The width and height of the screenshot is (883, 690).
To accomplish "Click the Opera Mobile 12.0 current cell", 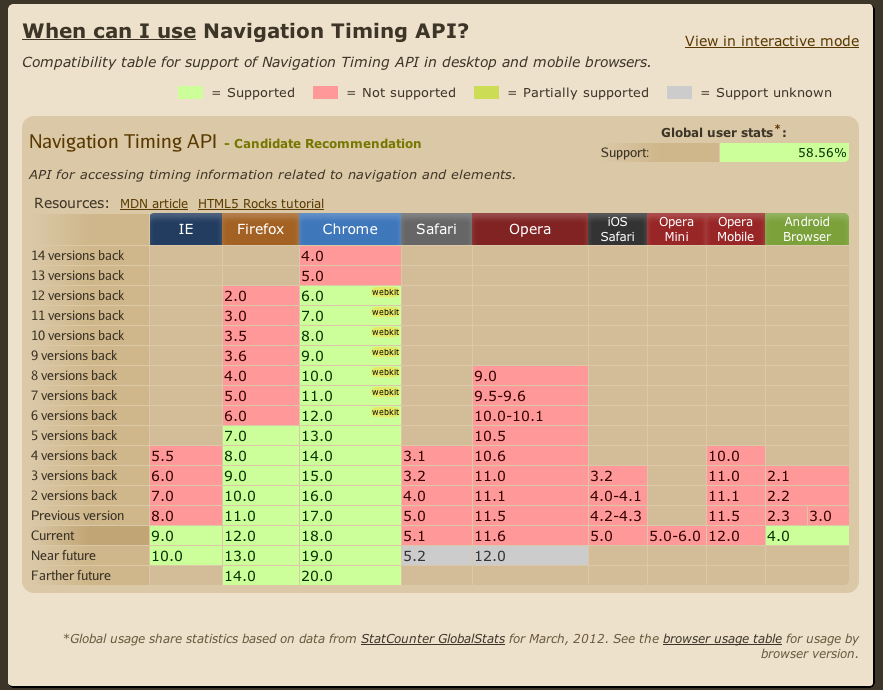I will coord(735,536).
